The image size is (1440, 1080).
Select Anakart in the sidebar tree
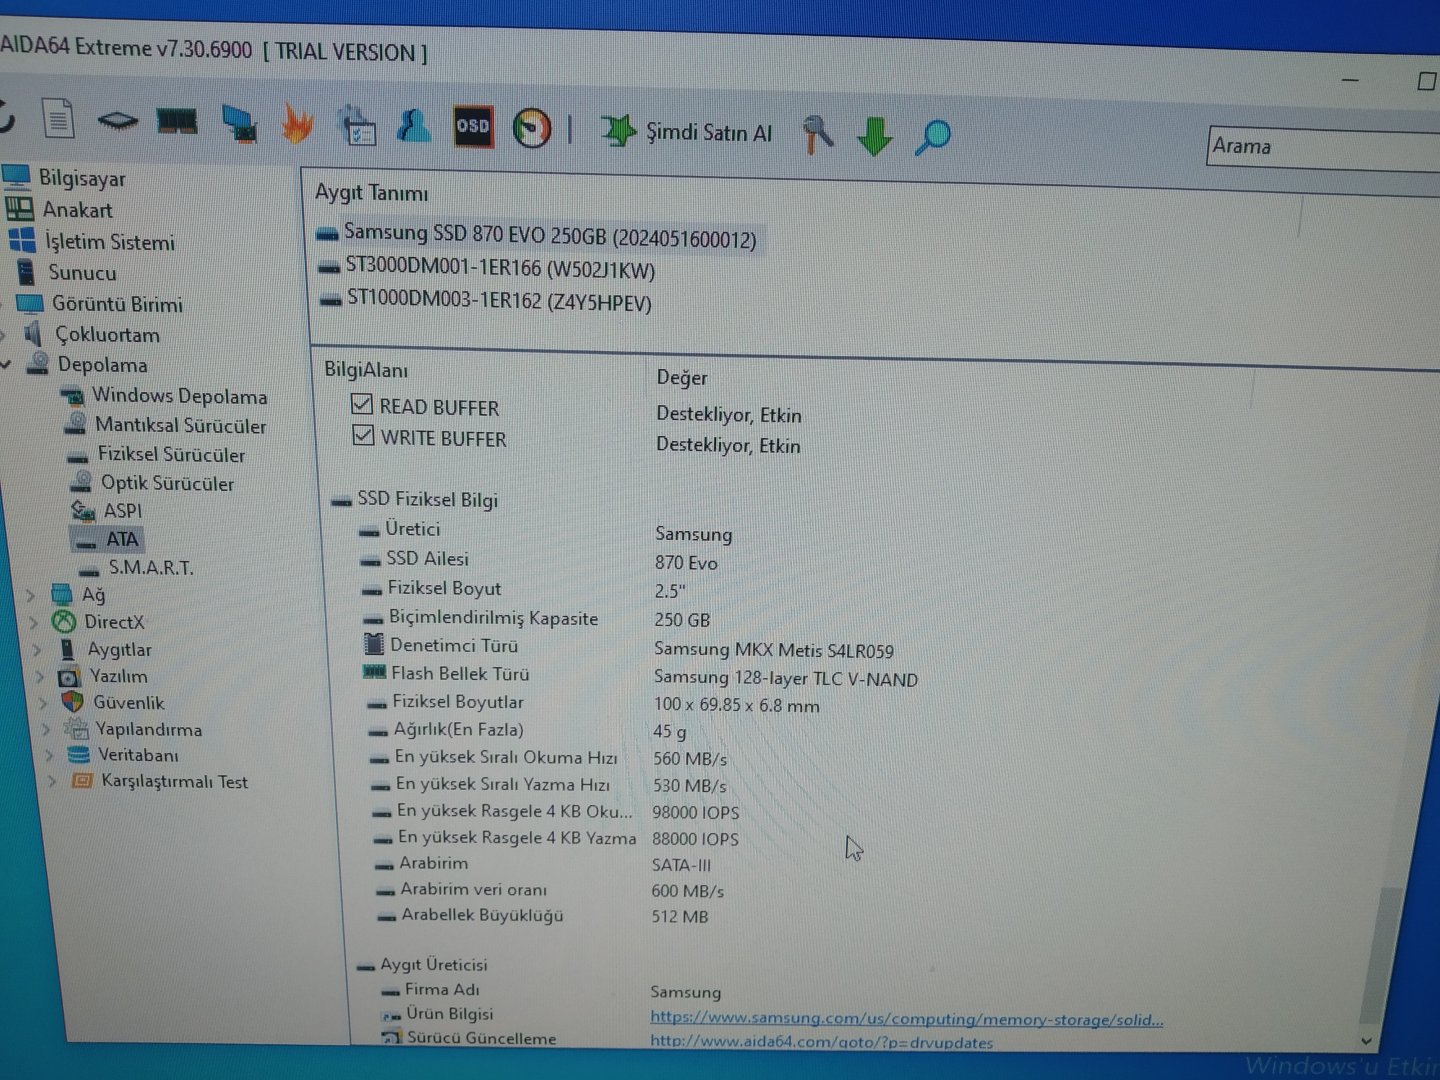[77, 210]
